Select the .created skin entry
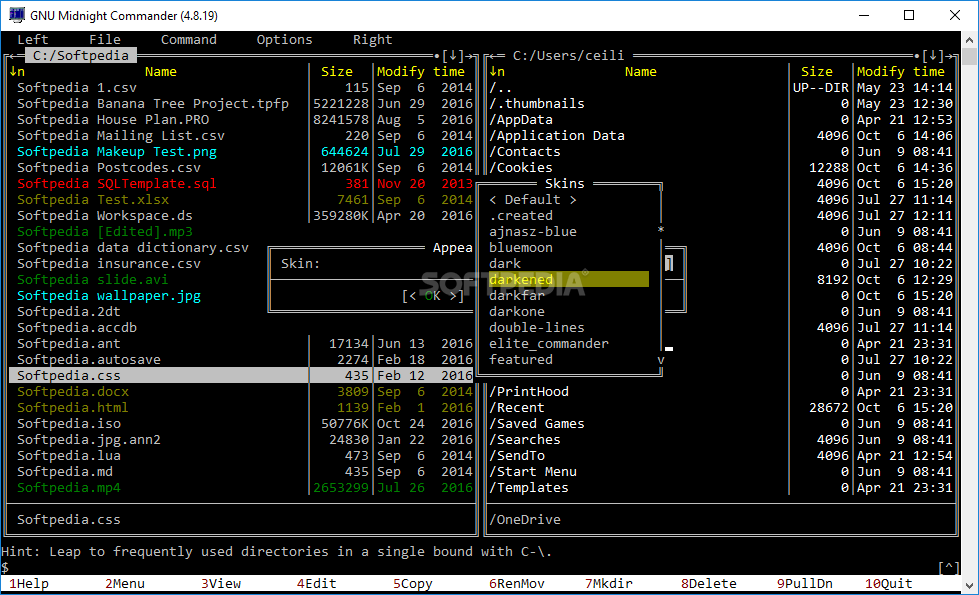This screenshot has height=595, width=979. (521, 216)
